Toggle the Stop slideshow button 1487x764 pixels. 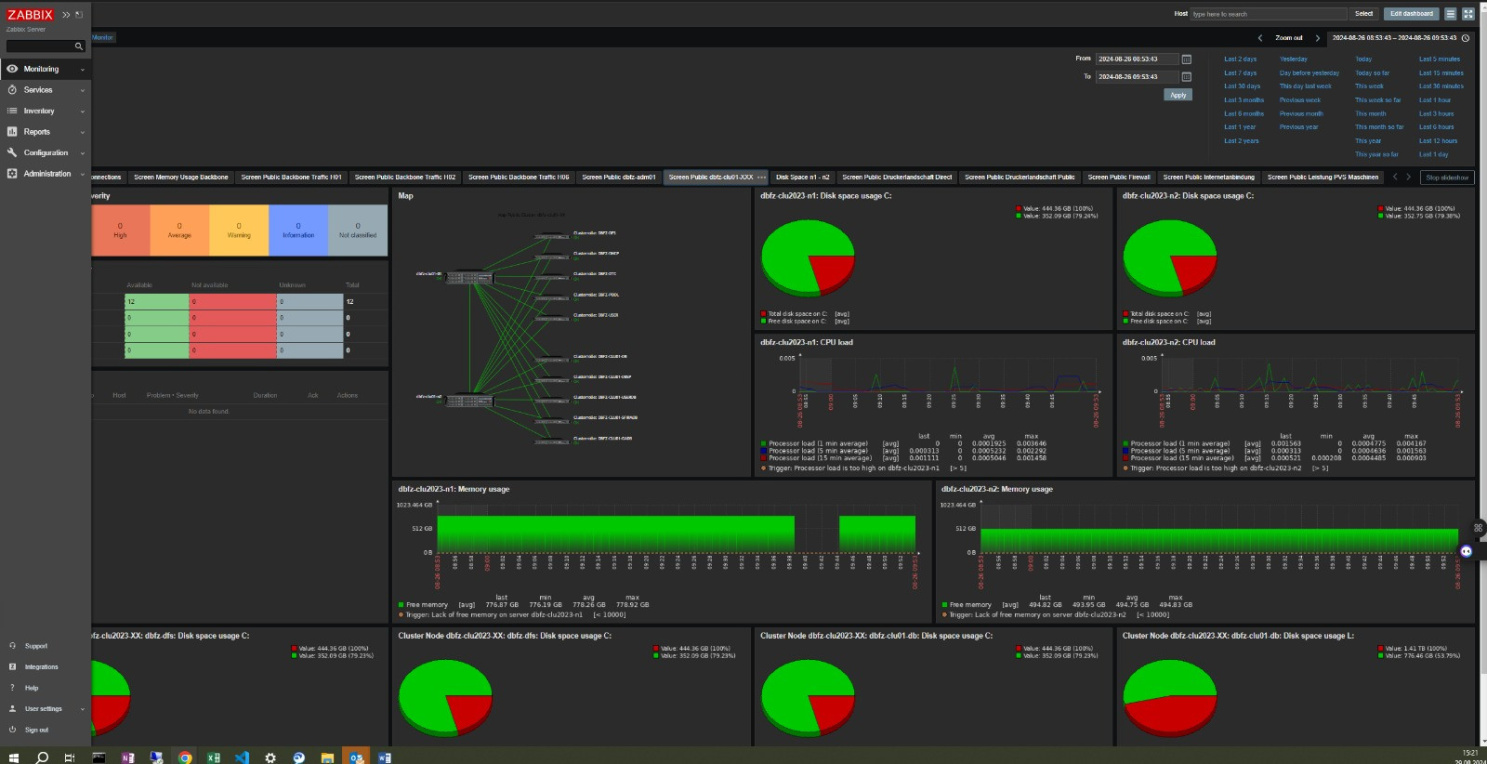click(1447, 177)
